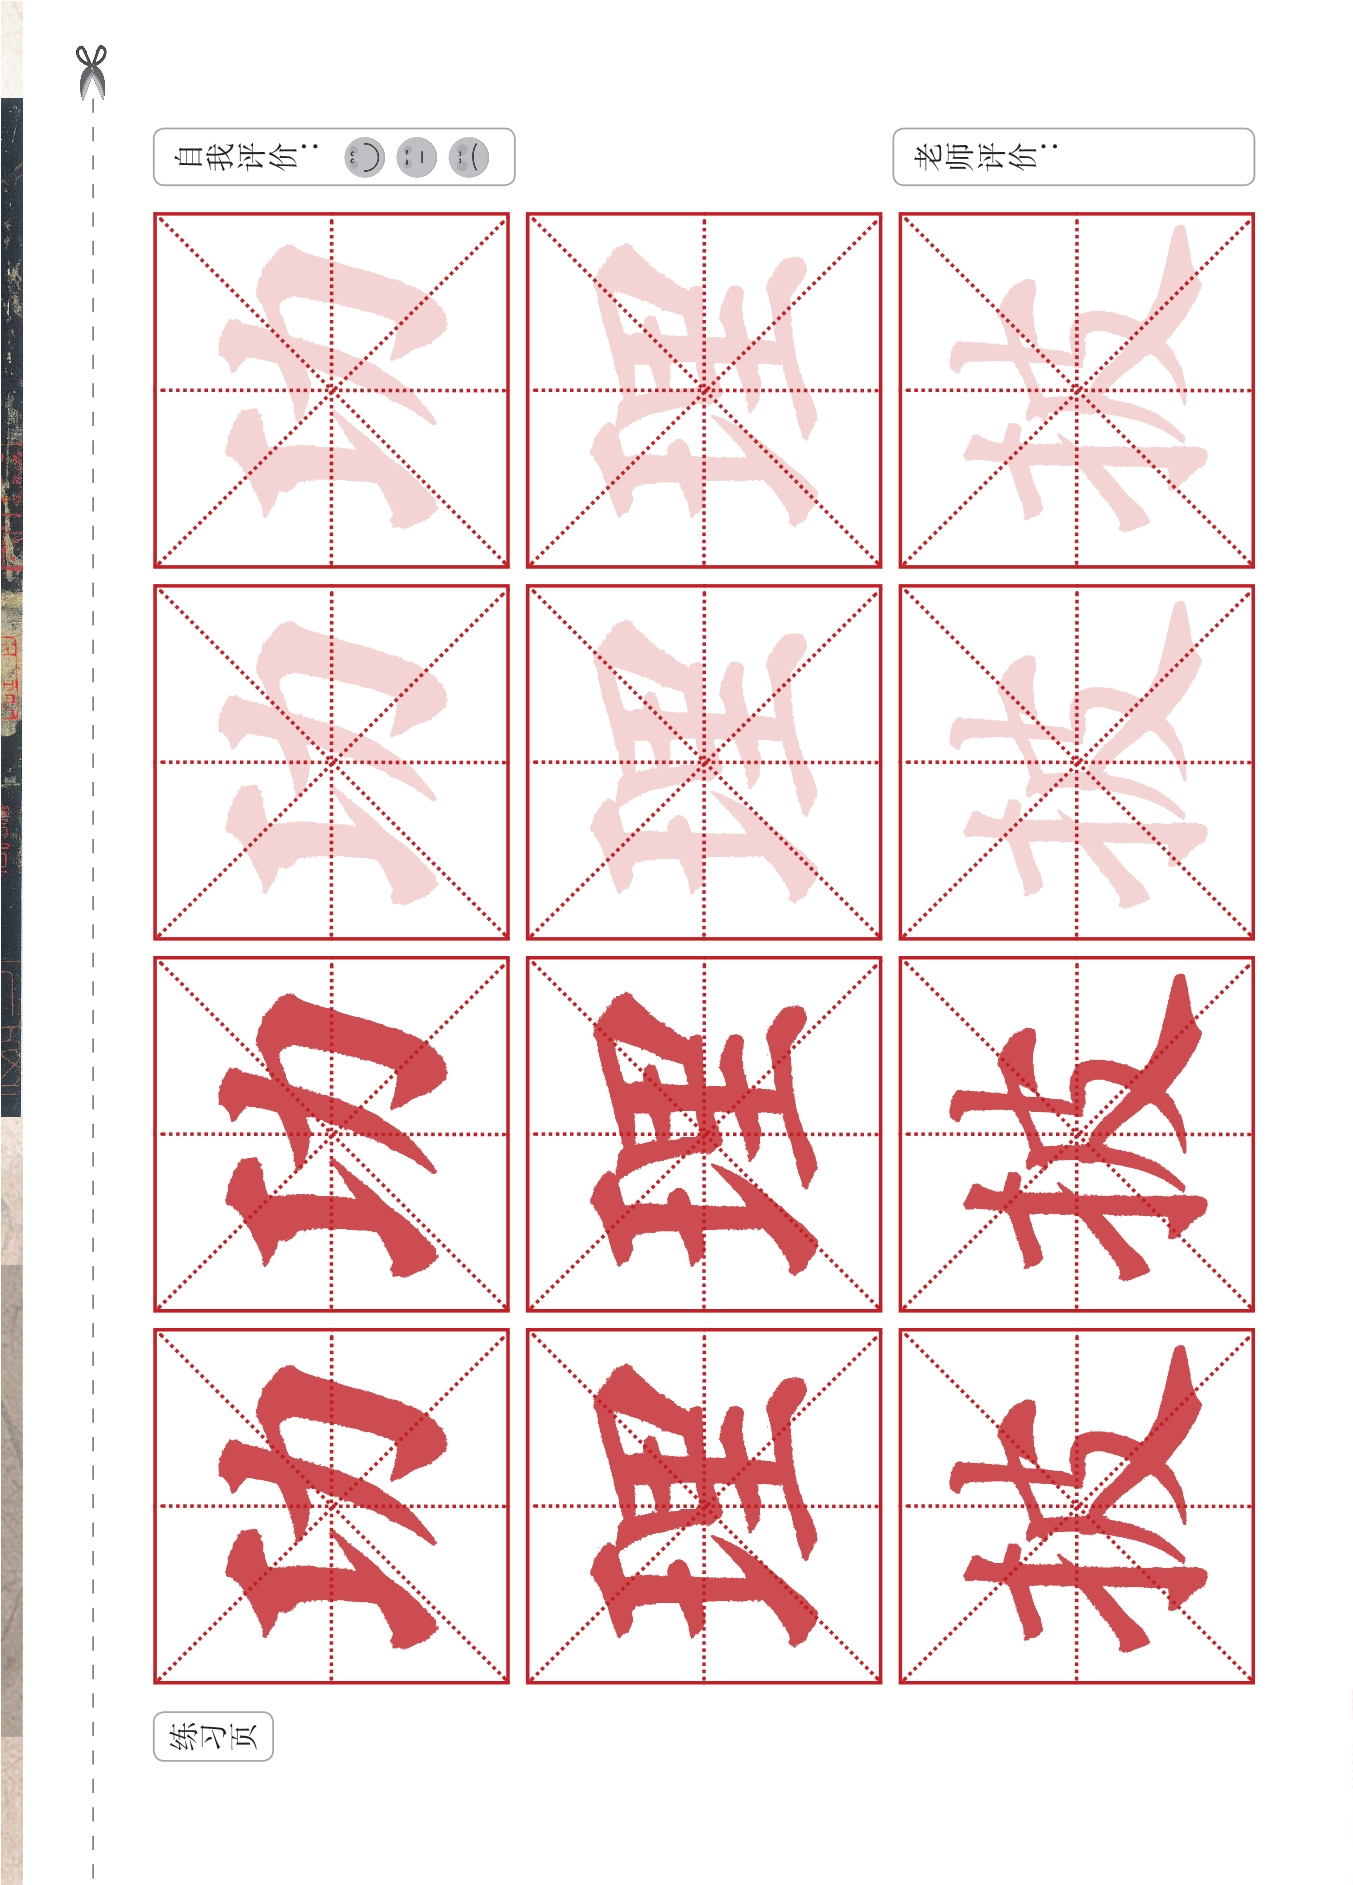
Task: Click the bottom-row dark red 理 cell
Action: (x=704, y=1506)
